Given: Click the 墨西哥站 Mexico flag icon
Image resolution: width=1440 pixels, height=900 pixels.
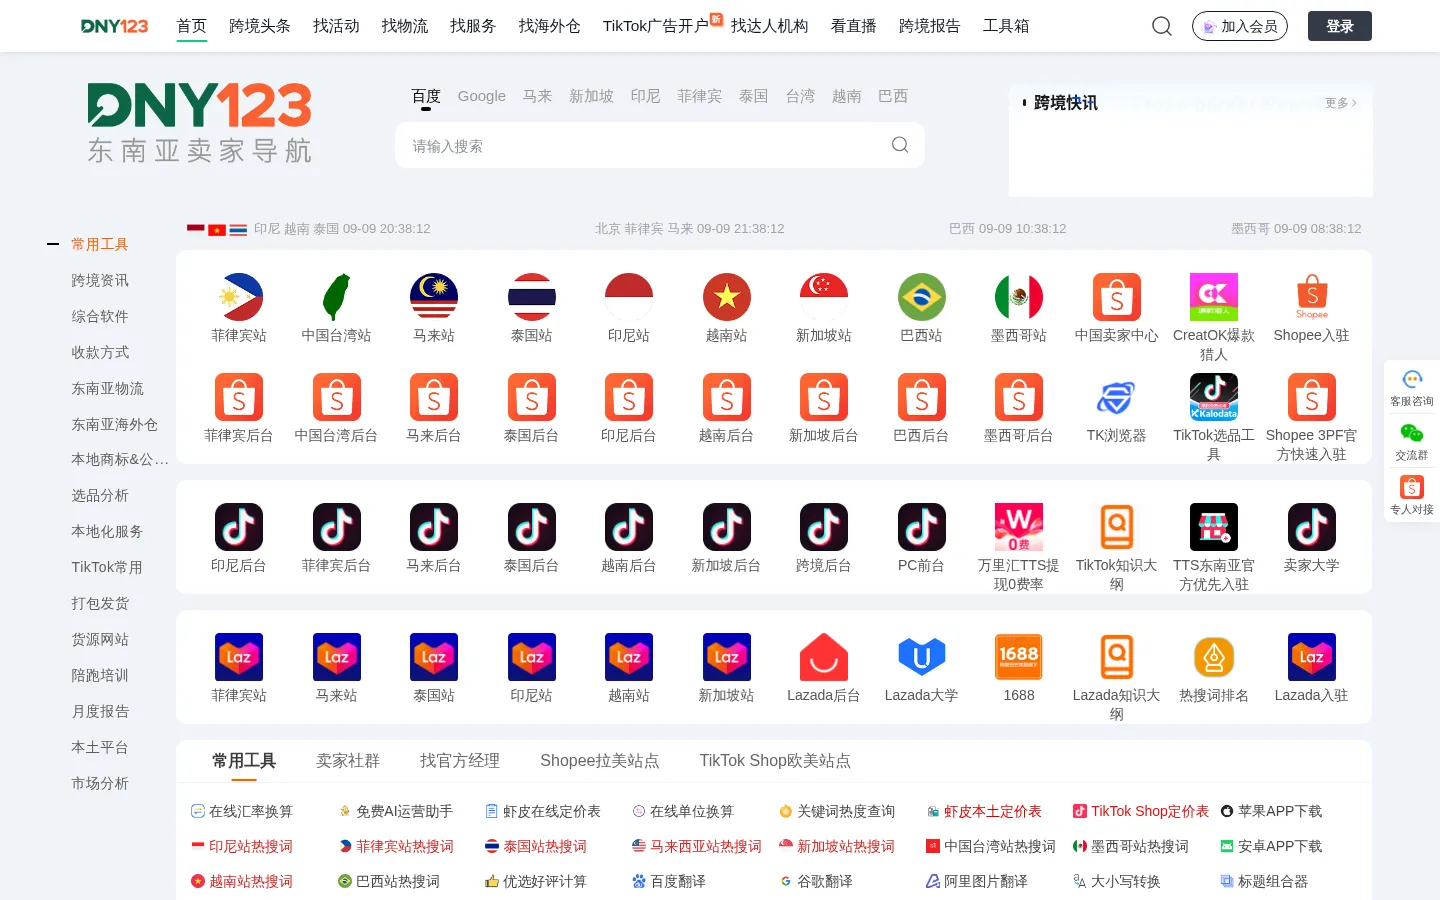Looking at the screenshot, I should coord(1019,297).
